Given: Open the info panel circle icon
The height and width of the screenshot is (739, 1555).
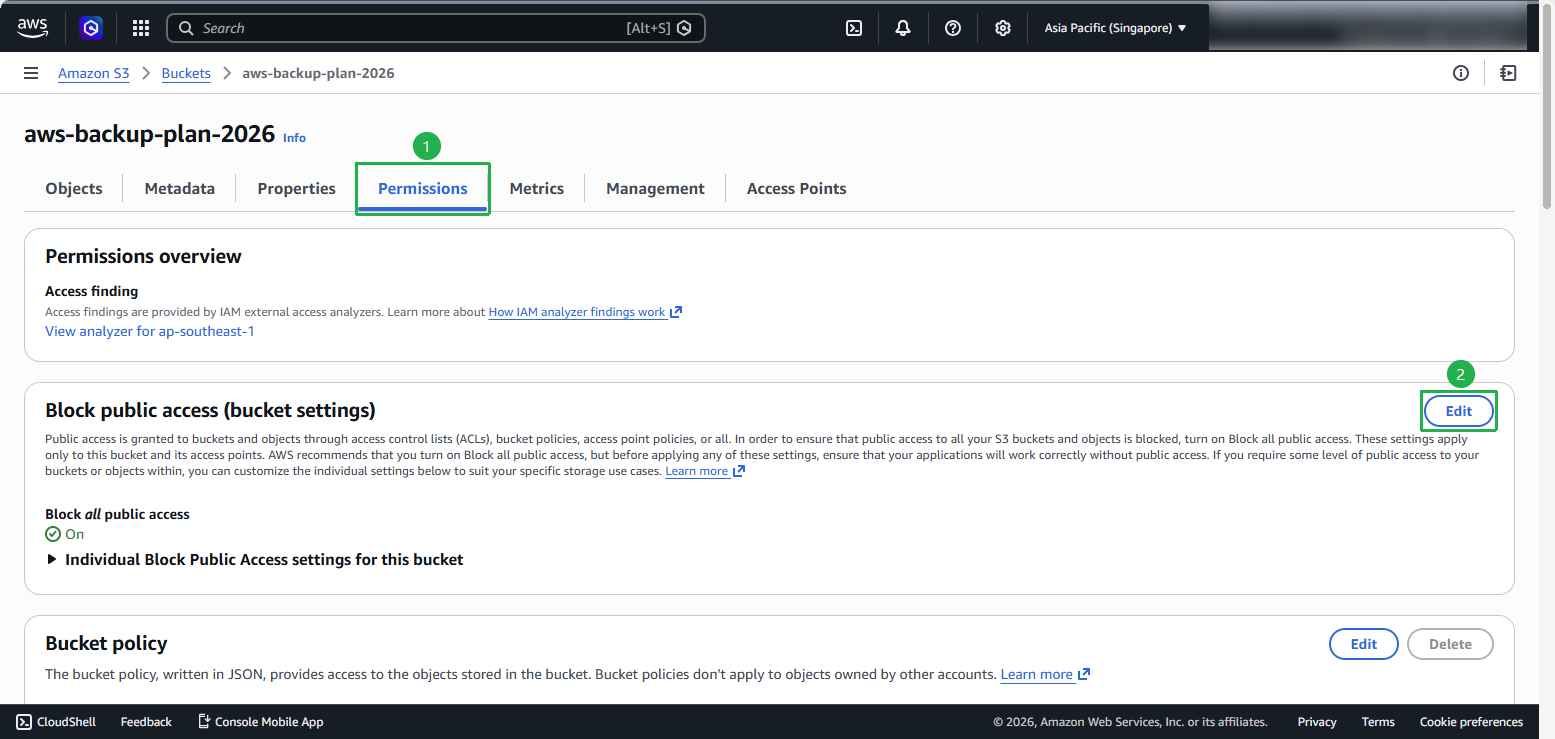Looking at the screenshot, I should coord(1461,73).
